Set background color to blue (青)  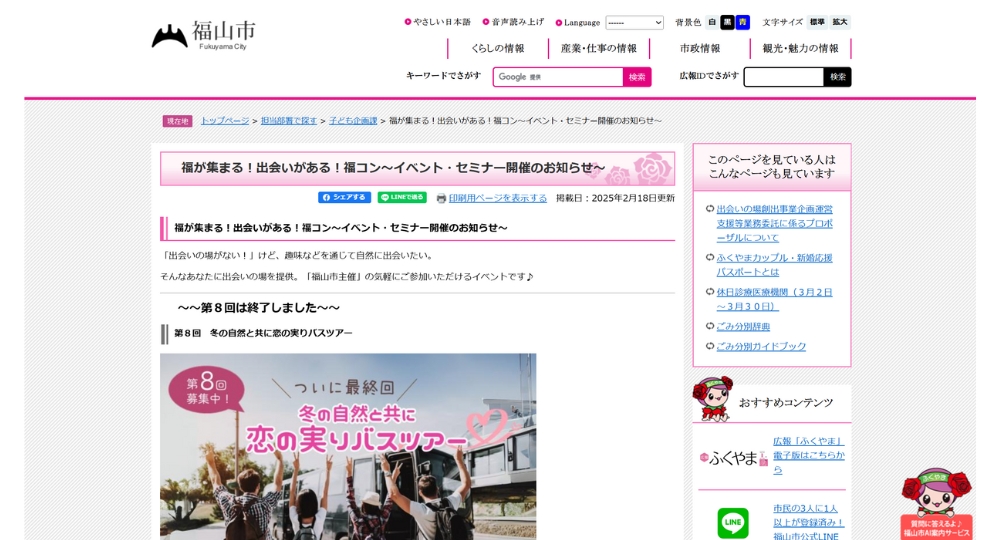[x=742, y=22]
